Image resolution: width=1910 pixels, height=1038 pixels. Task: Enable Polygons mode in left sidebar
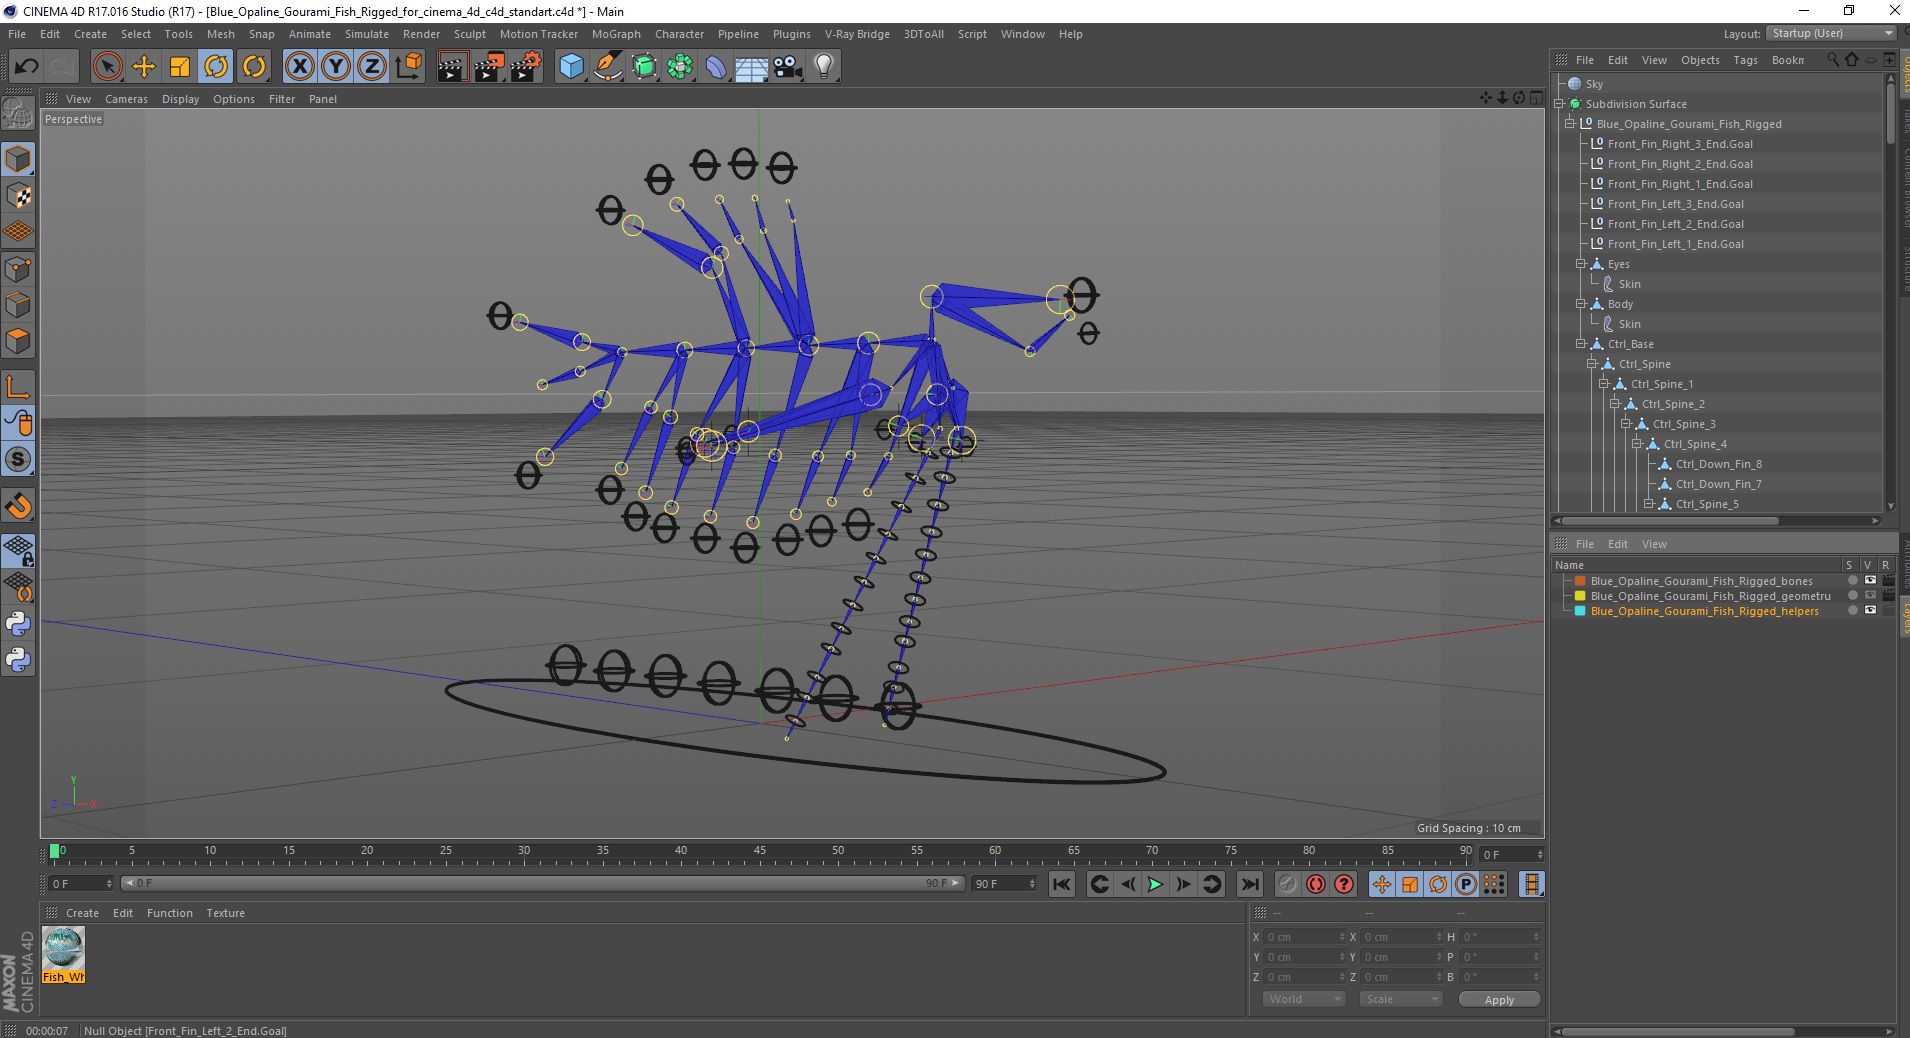(18, 341)
